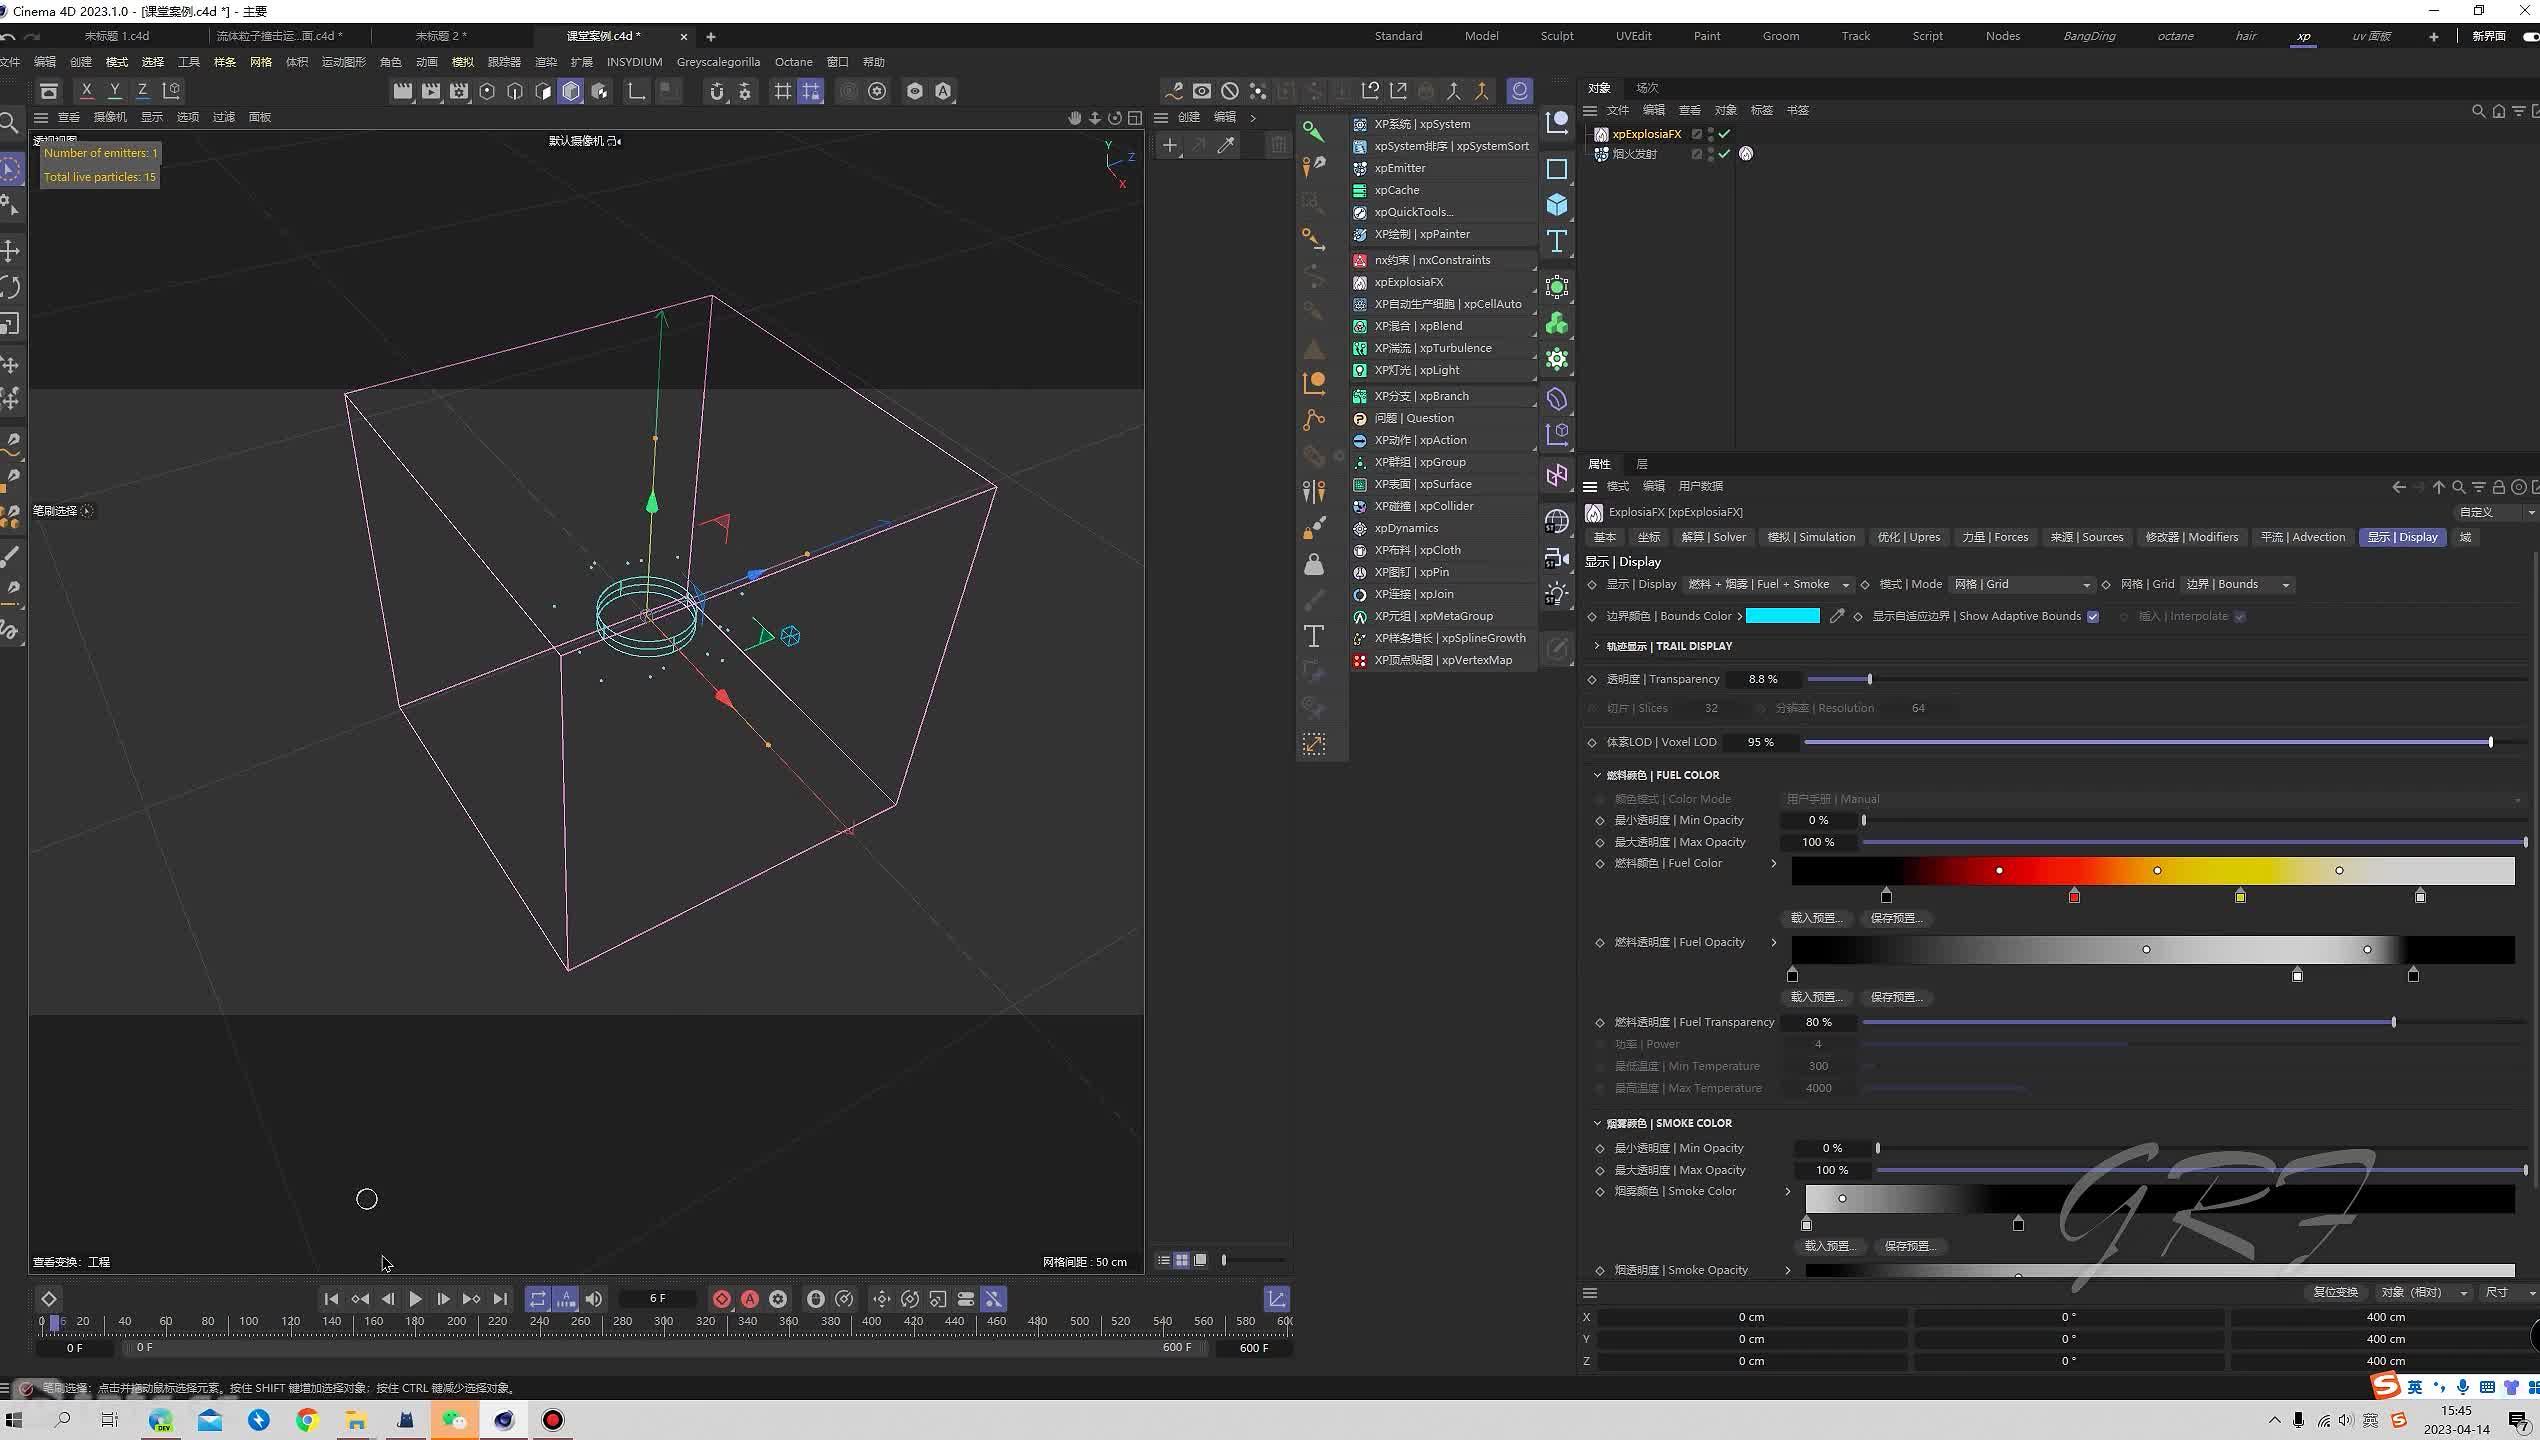Open the Grid Bounds dropdown
This screenshot has width=2540, height=1440.
click(x=2236, y=585)
